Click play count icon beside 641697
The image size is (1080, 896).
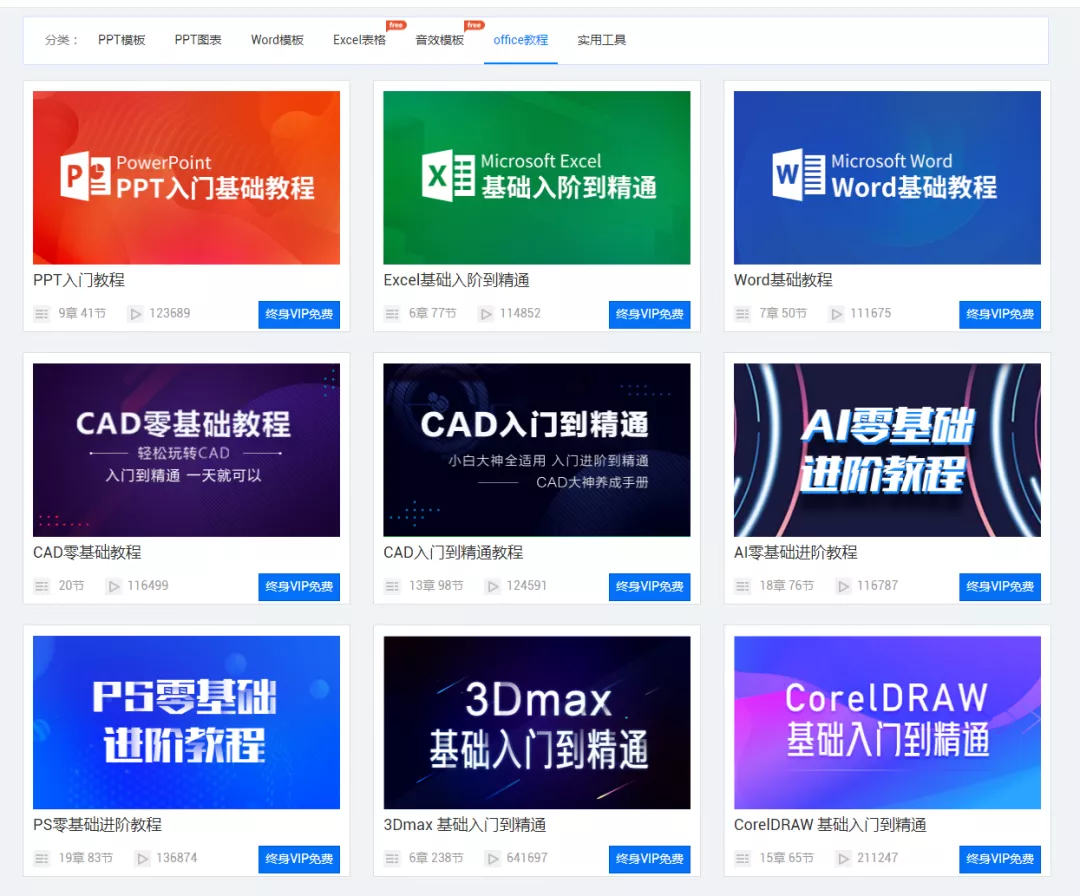pos(492,858)
